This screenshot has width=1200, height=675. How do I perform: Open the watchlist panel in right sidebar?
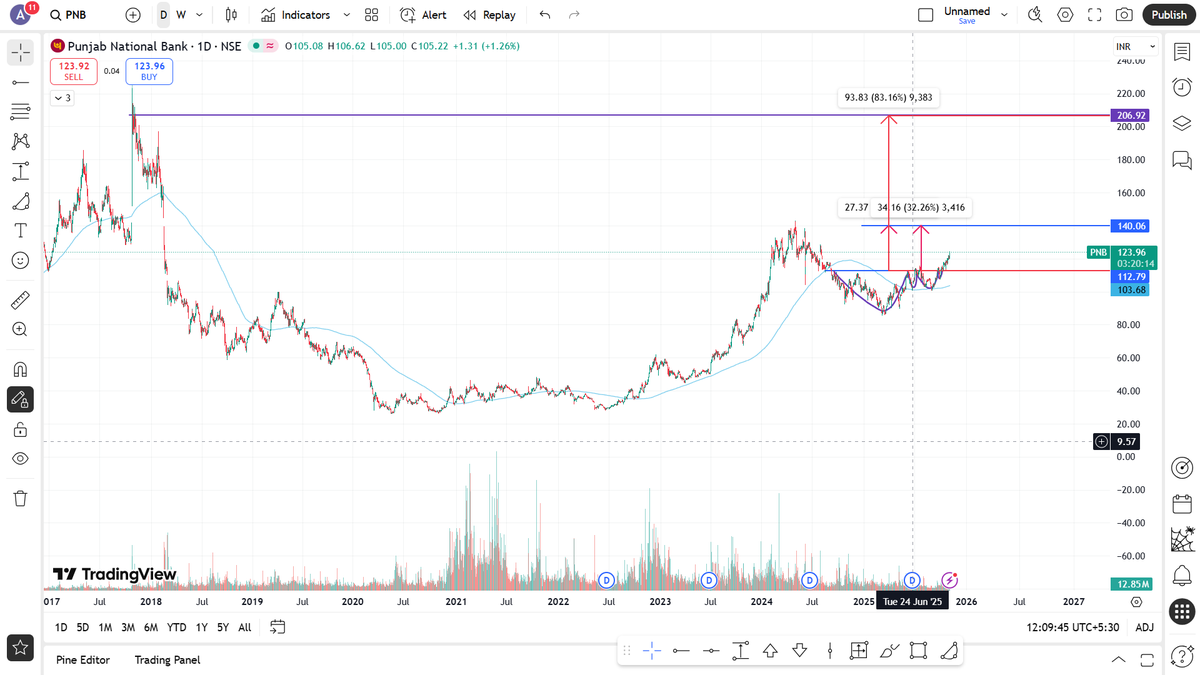(1182, 52)
